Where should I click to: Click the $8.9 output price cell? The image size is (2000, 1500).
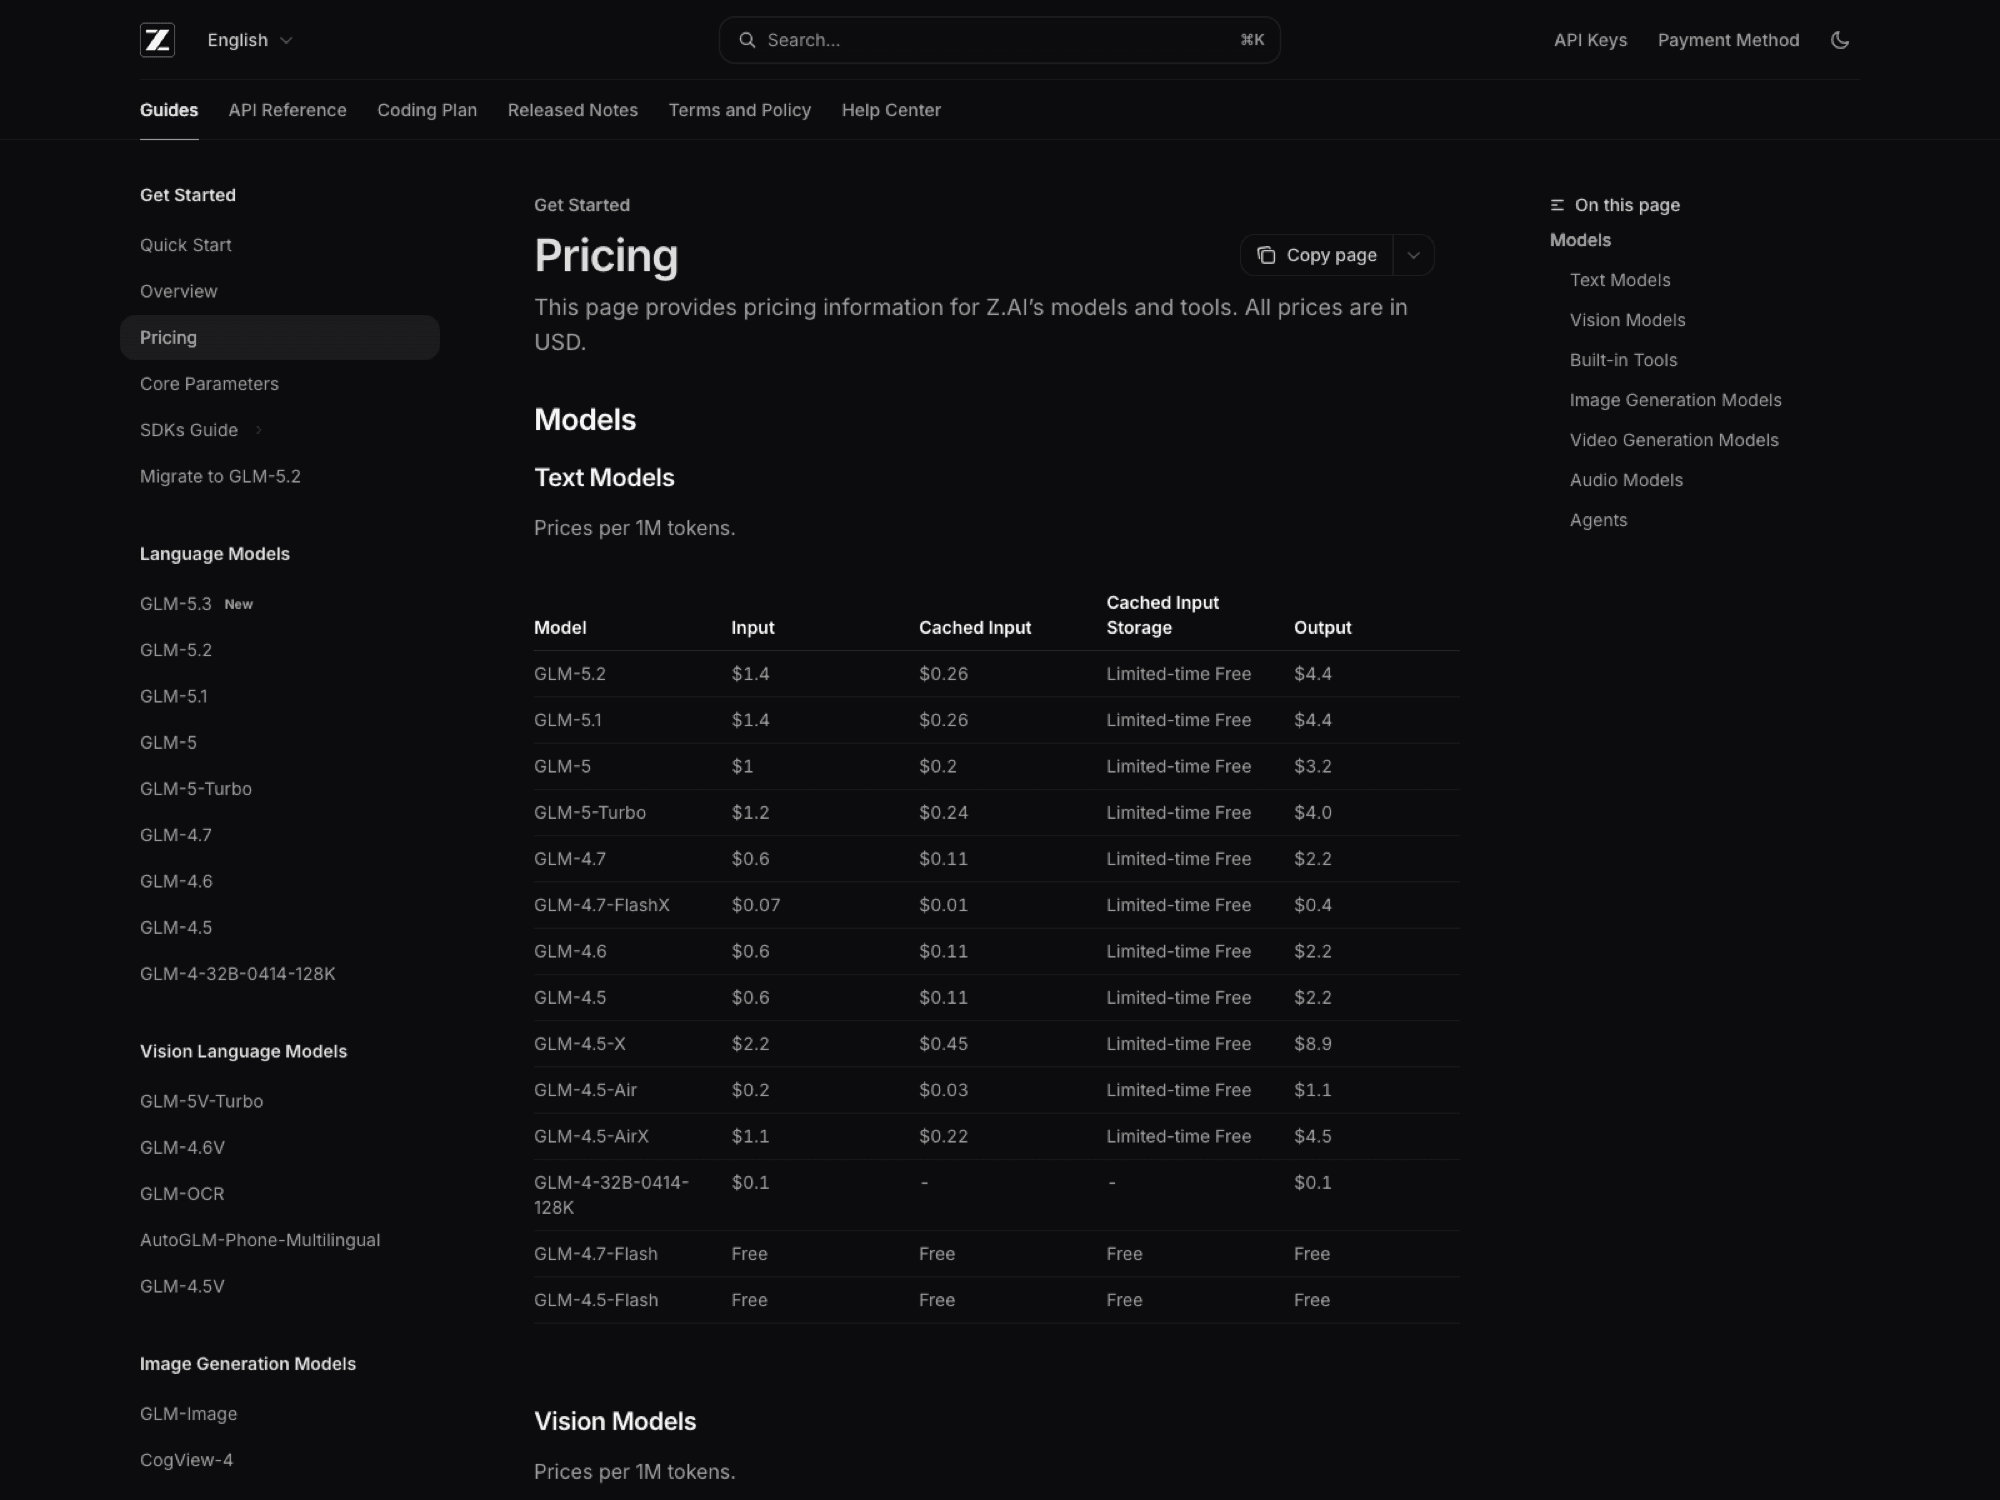(x=1313, y=1044)
